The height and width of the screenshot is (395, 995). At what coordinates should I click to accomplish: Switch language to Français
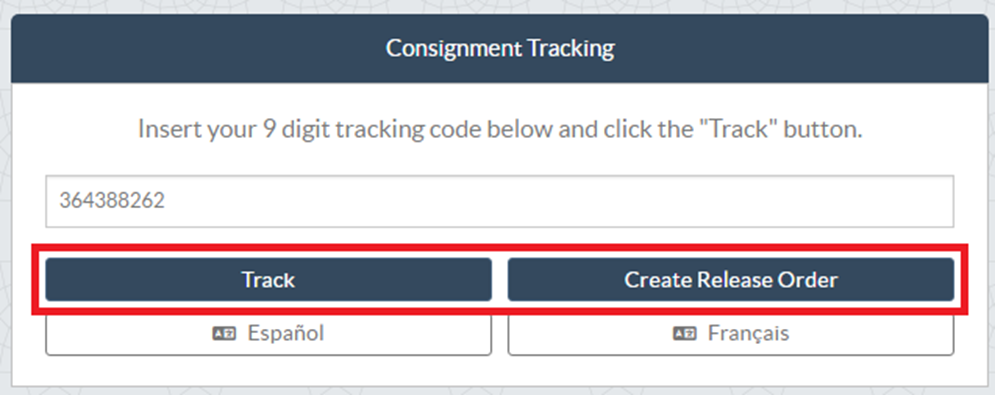(x=731, y=334)
